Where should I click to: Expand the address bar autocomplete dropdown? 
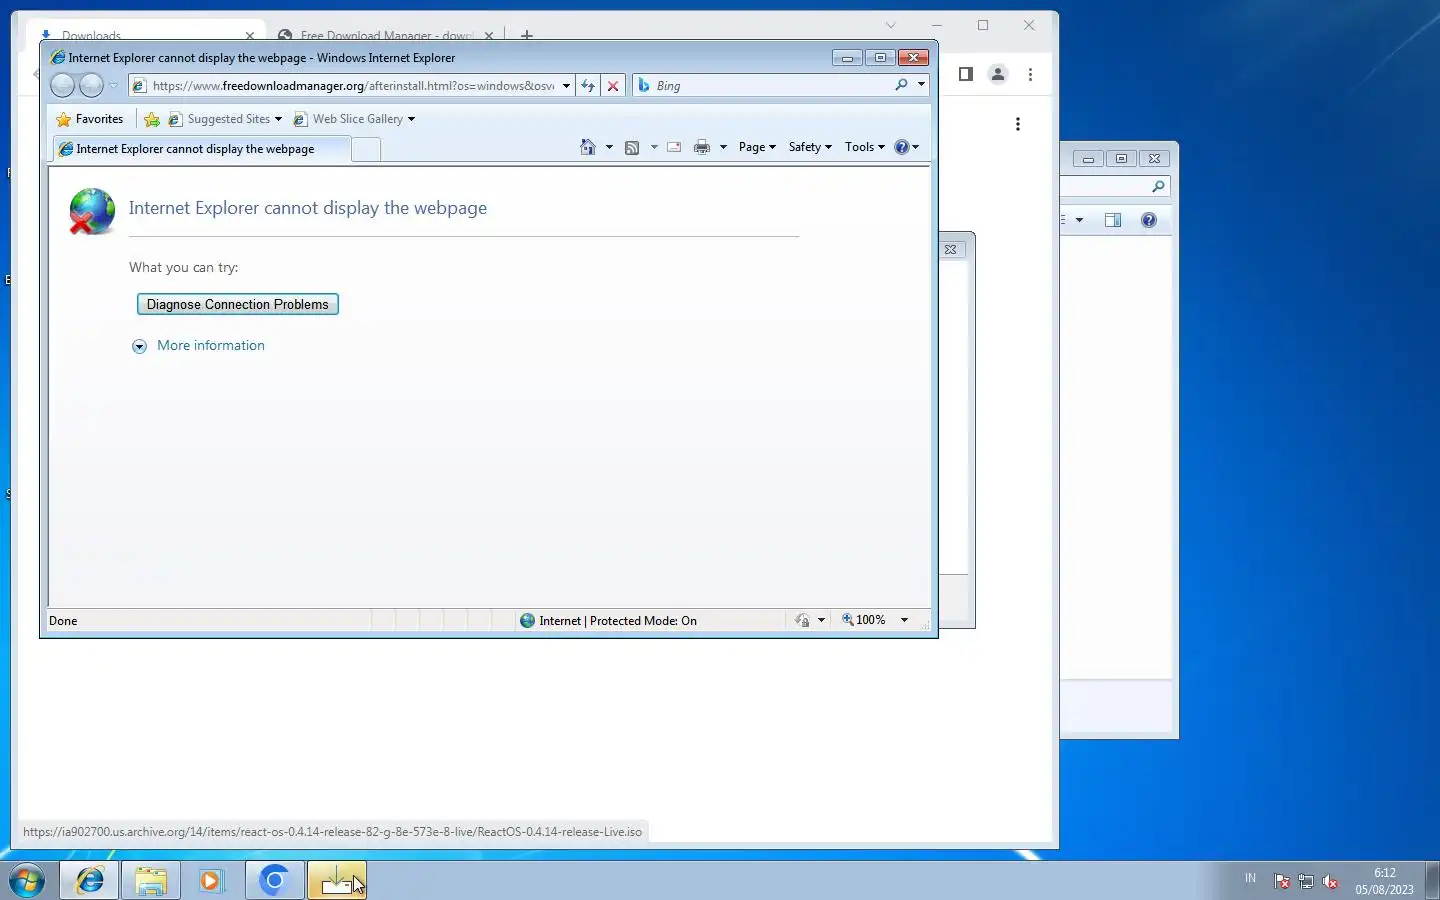[x=566, y=86]
